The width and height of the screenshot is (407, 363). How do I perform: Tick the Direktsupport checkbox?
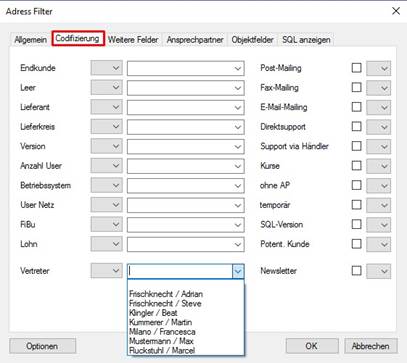(356, 127)
